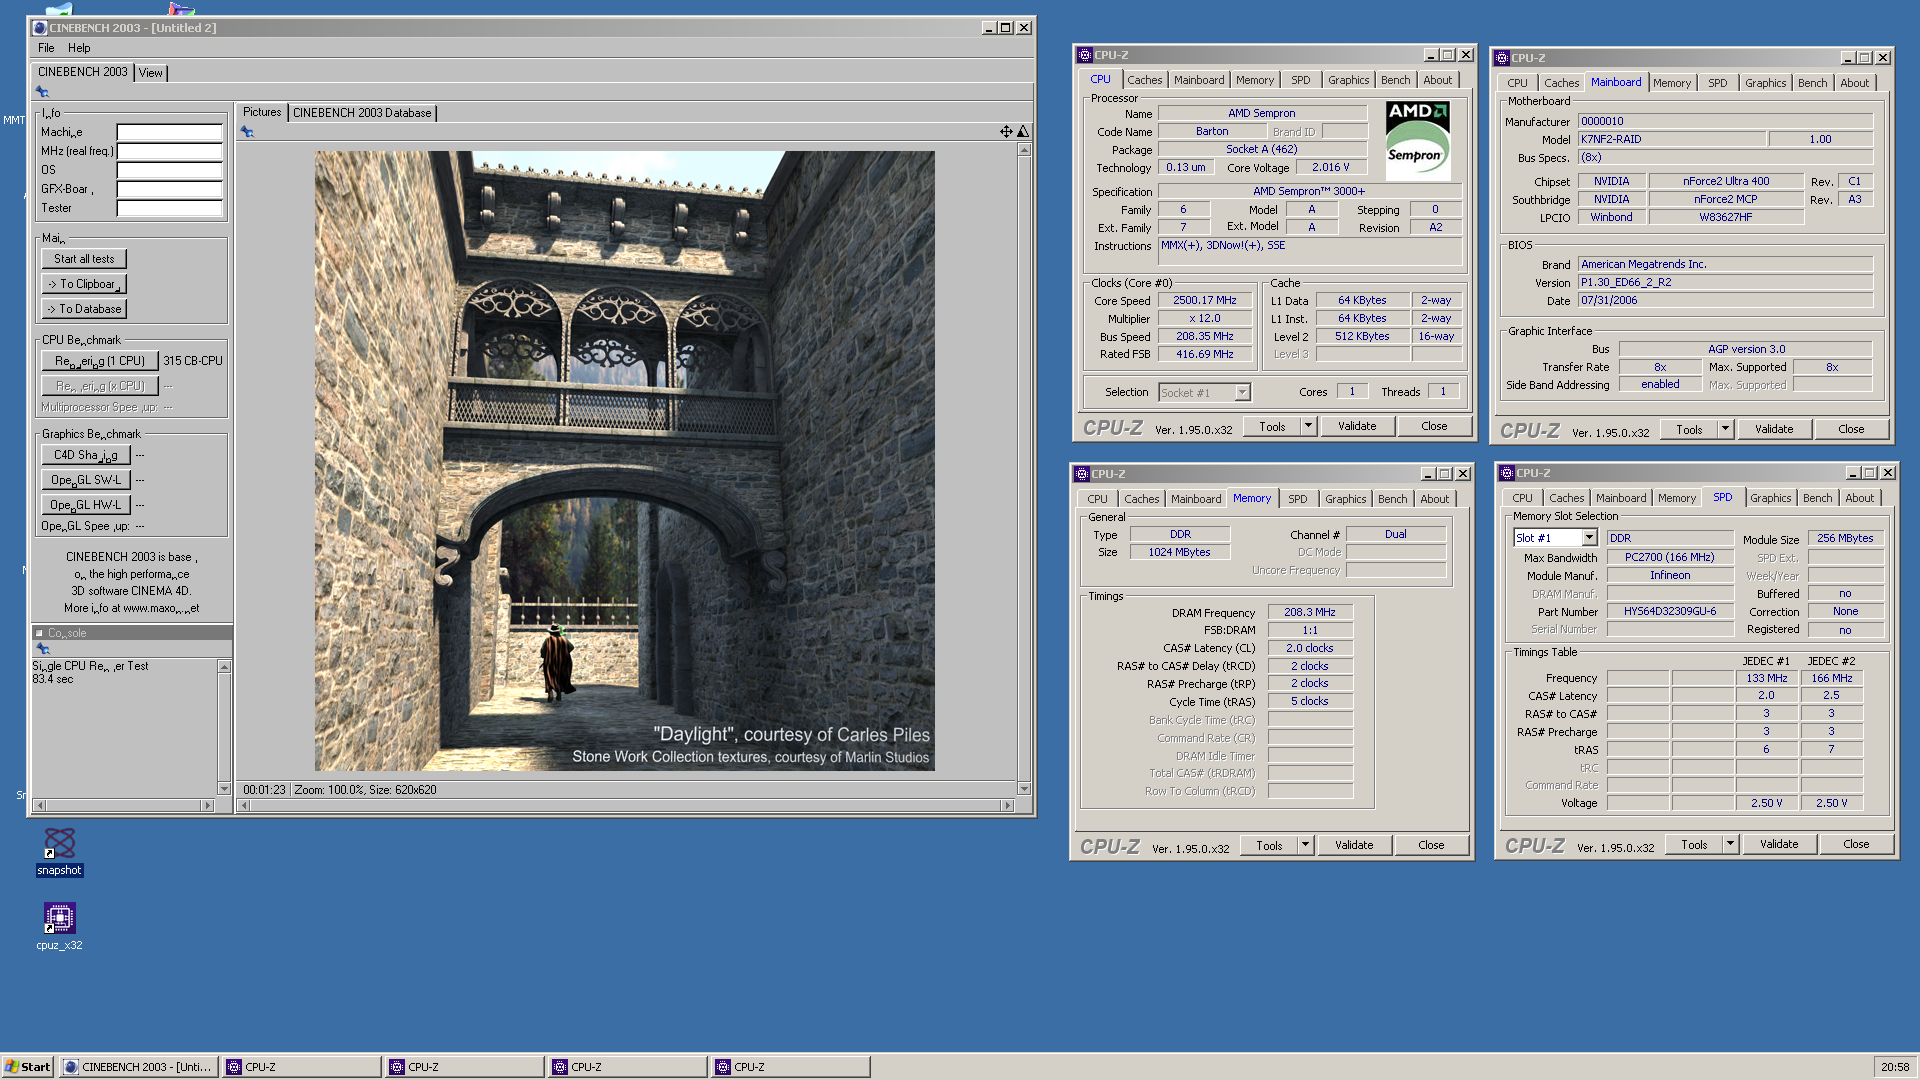Switch to CINEBENCH 2003 in the taskbar
This screenshot has width=1920, height=1080.
(x=139, y=1067)
